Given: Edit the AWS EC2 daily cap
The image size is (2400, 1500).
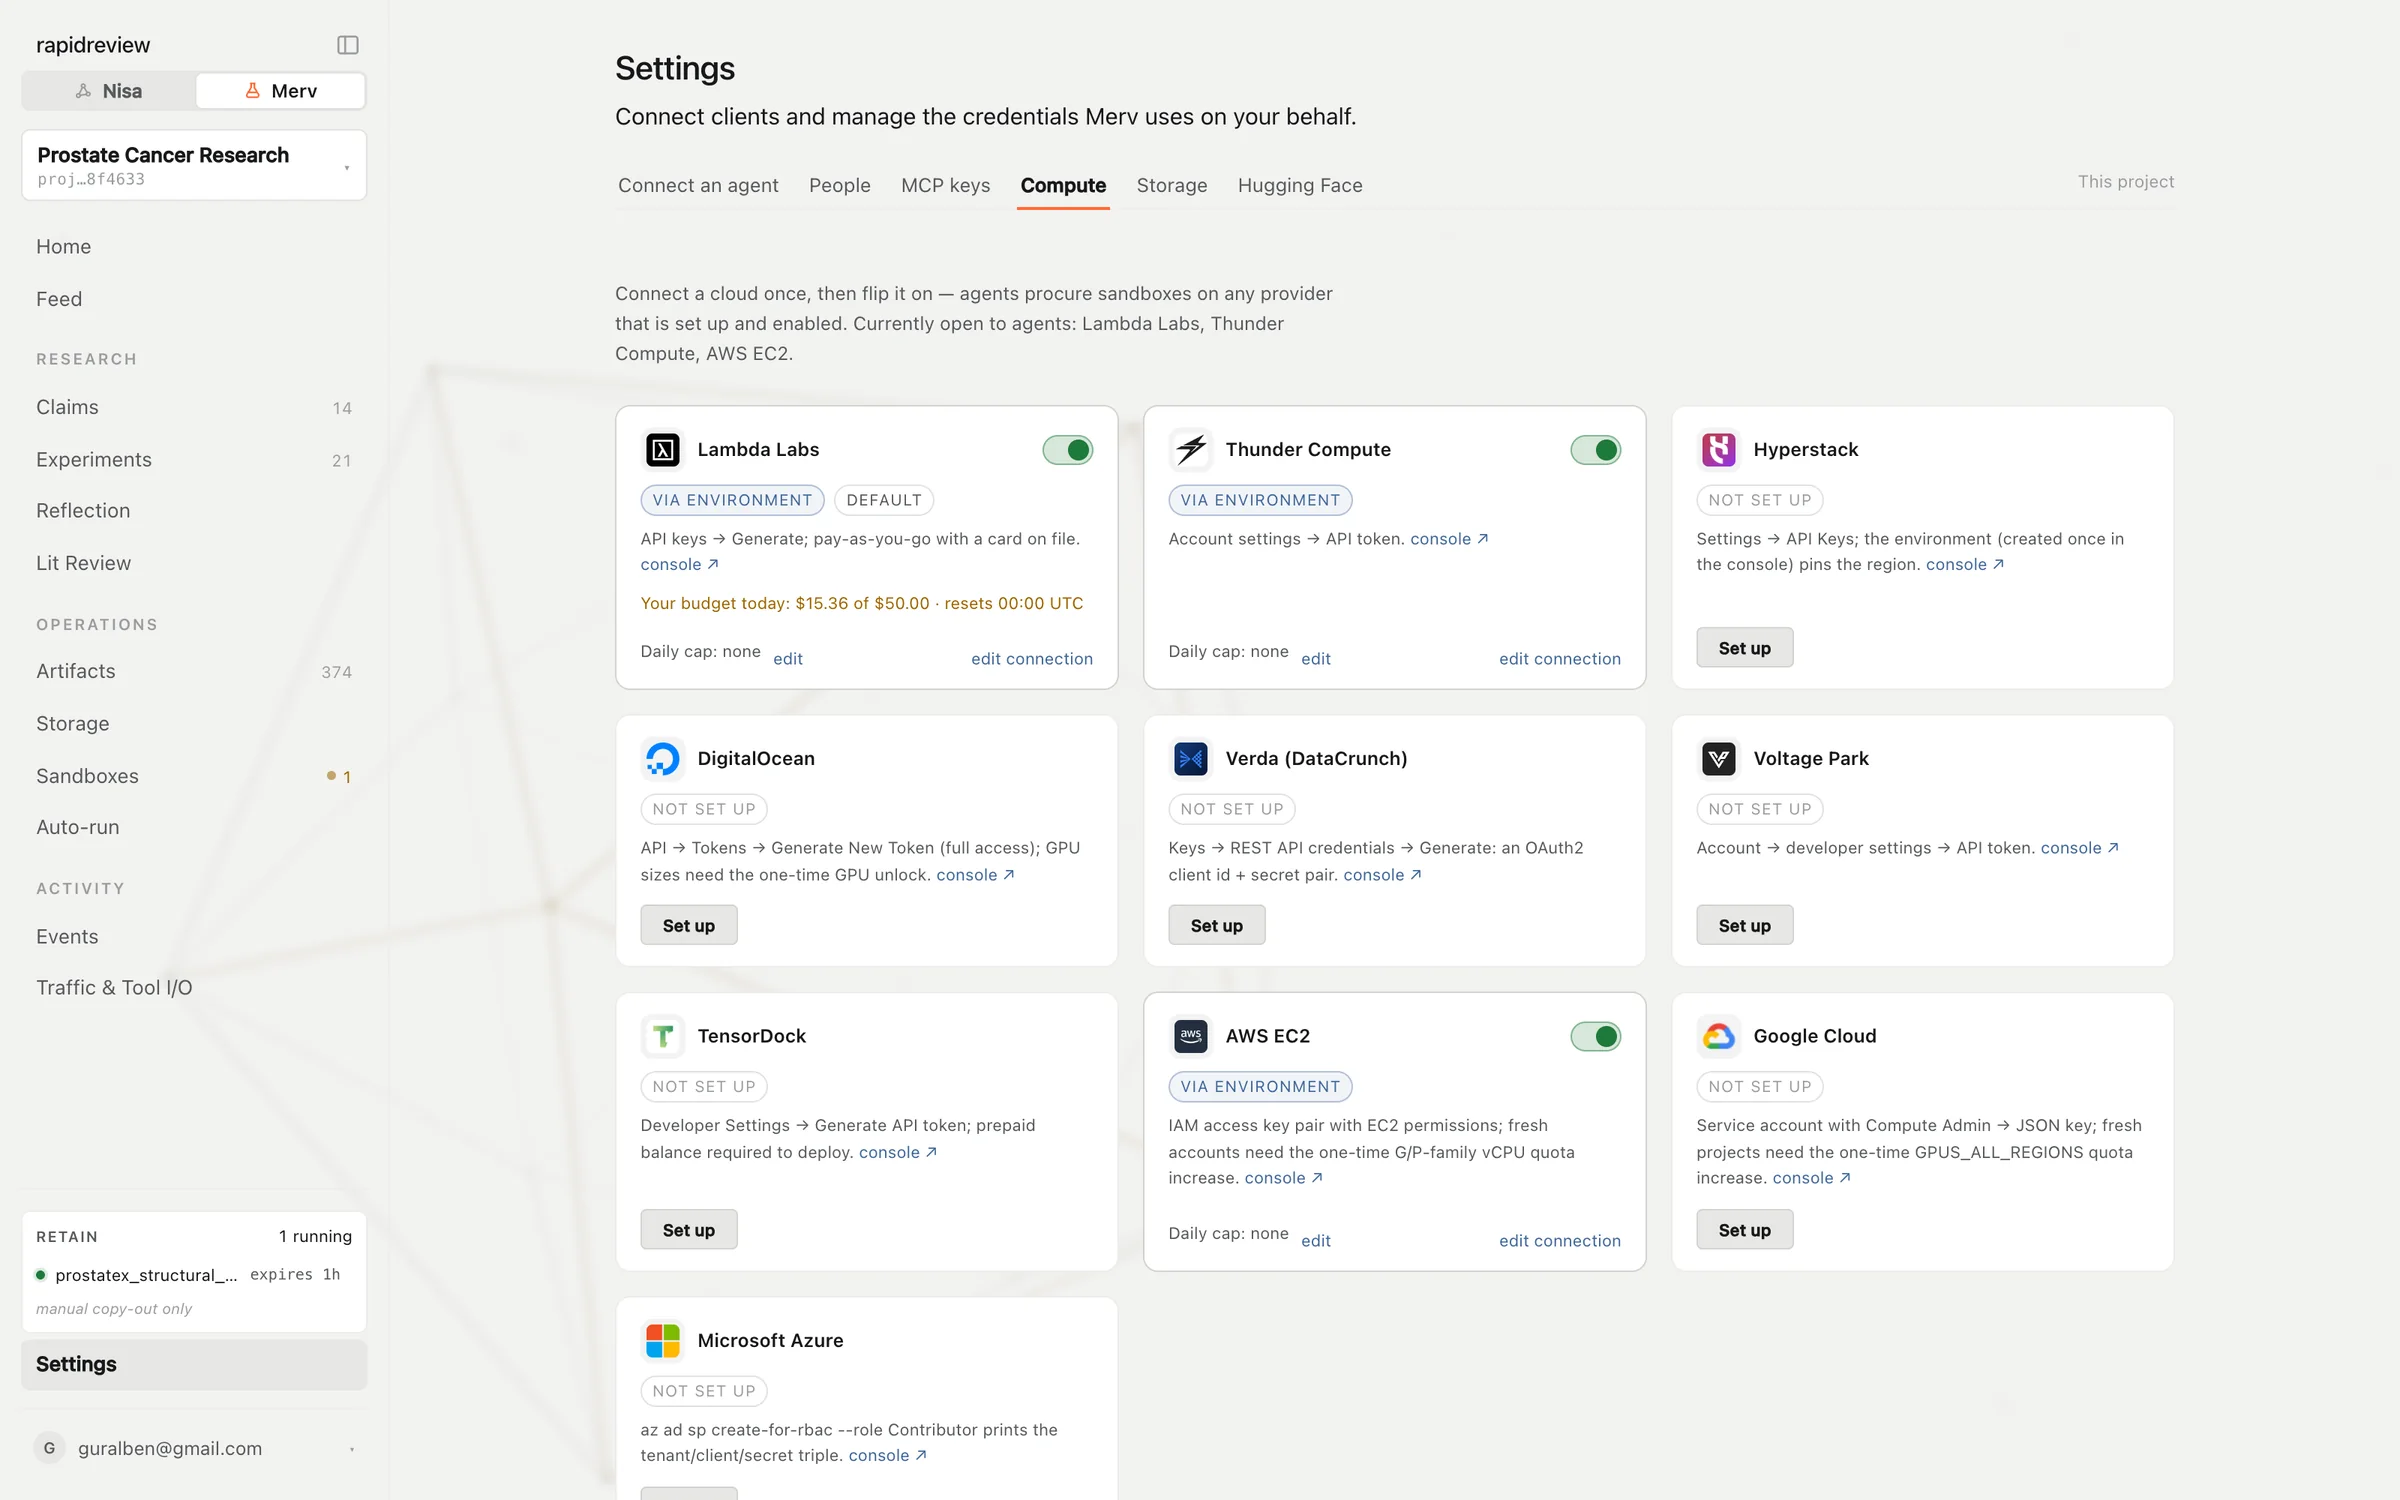Looking at the screenshot, I should (1315, 1240).
